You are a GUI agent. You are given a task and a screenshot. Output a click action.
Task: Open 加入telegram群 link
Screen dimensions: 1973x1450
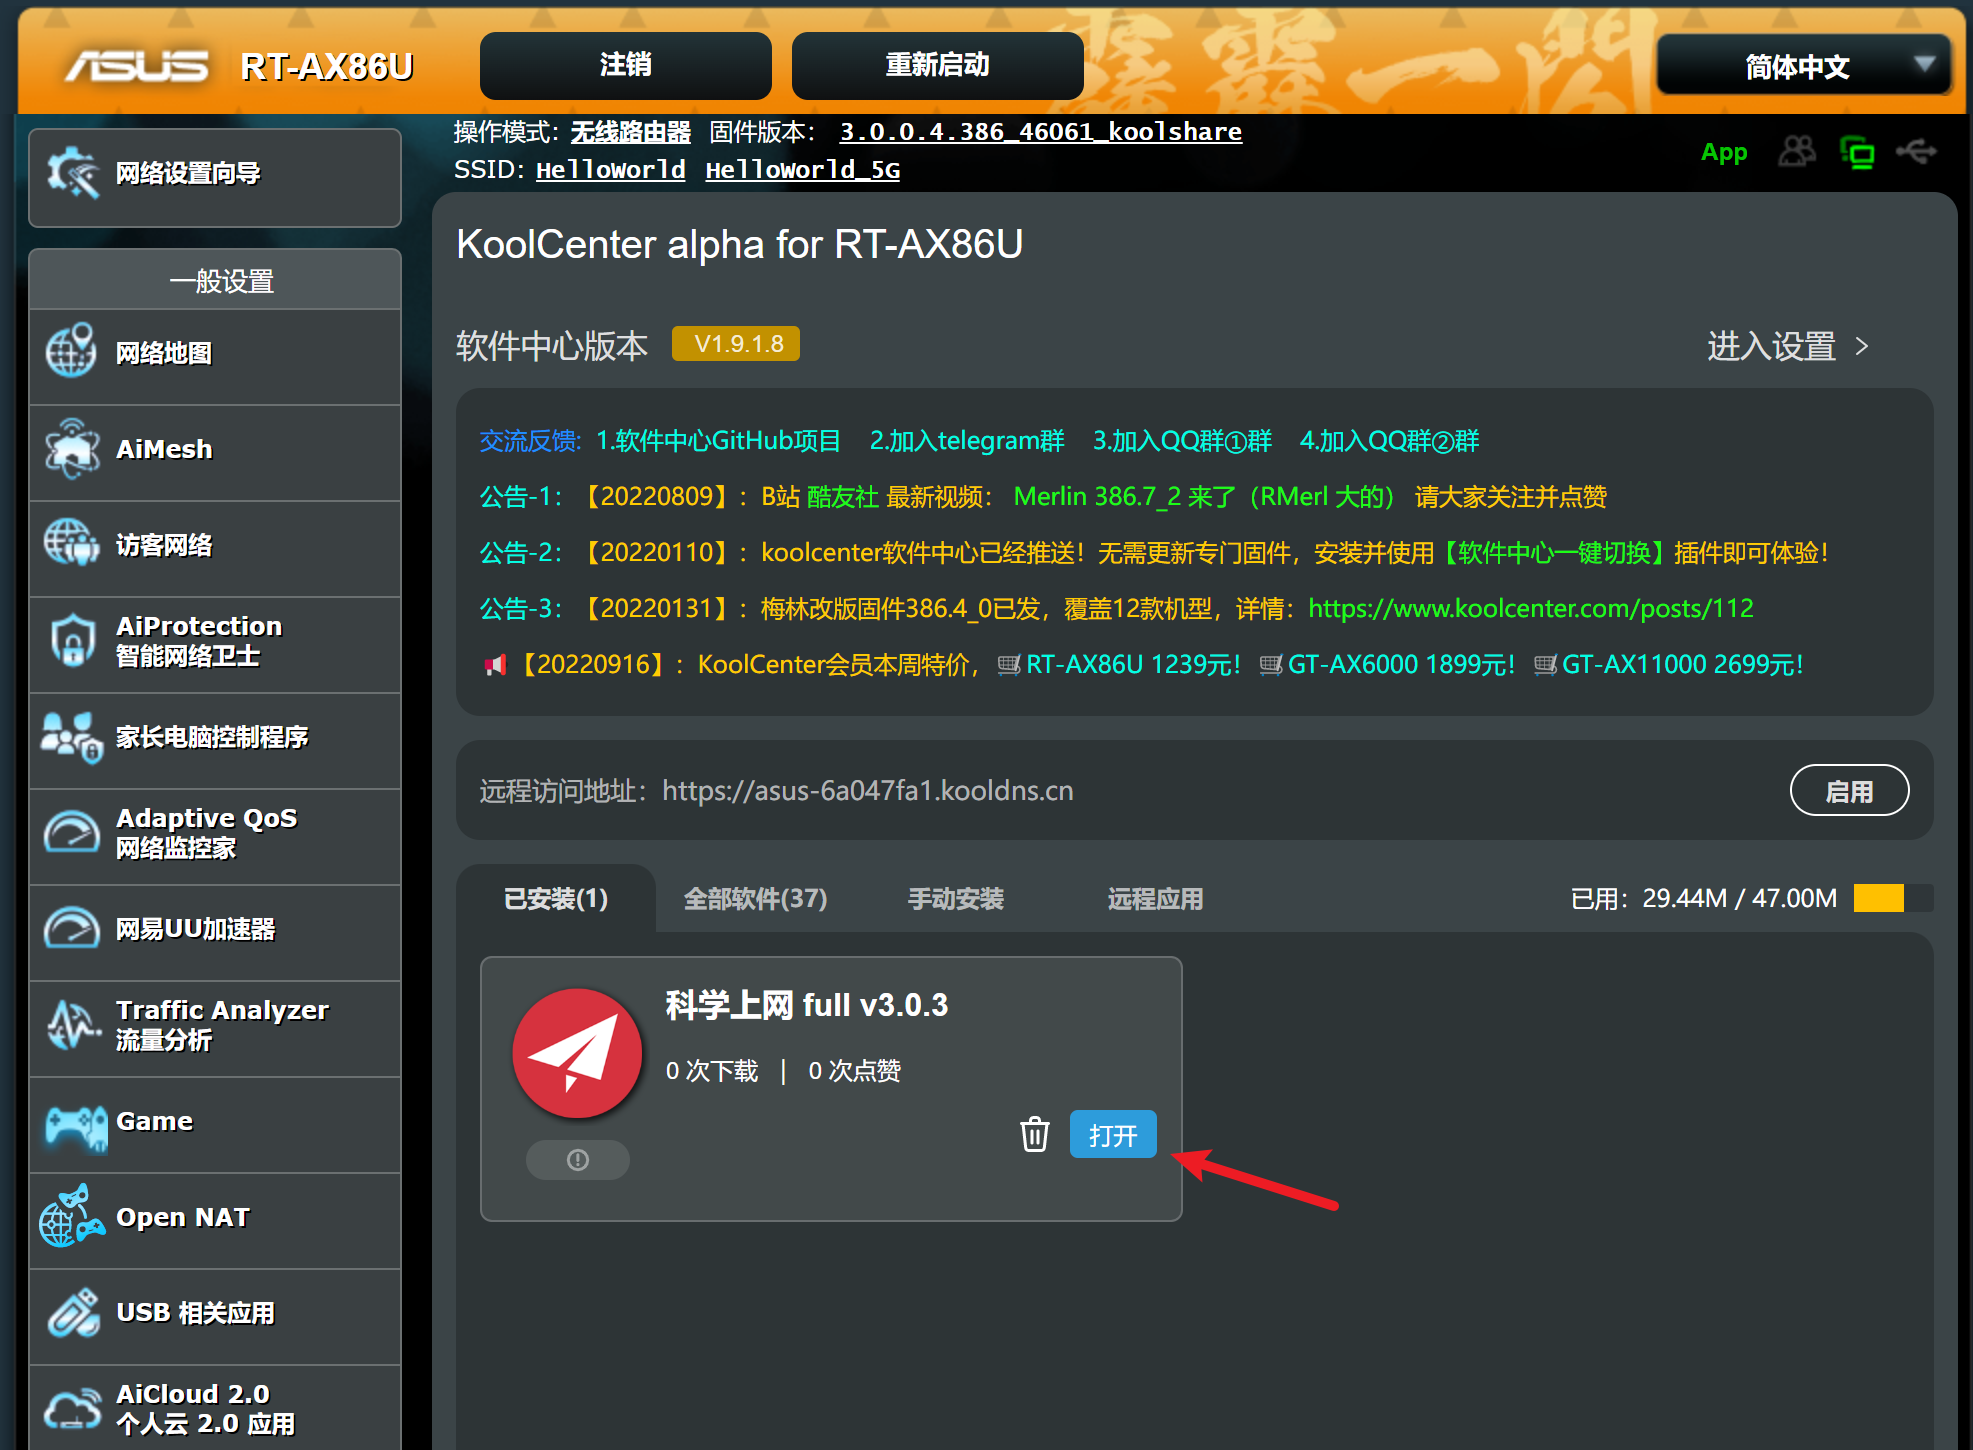[967, 441]
